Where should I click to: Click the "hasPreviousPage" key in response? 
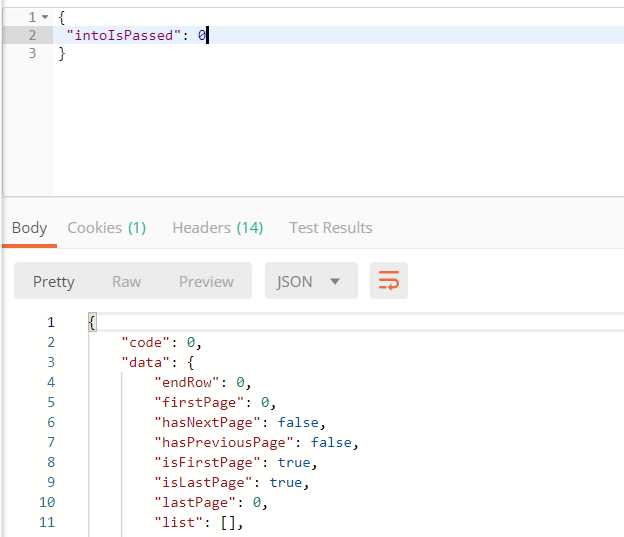click(224, 442)
